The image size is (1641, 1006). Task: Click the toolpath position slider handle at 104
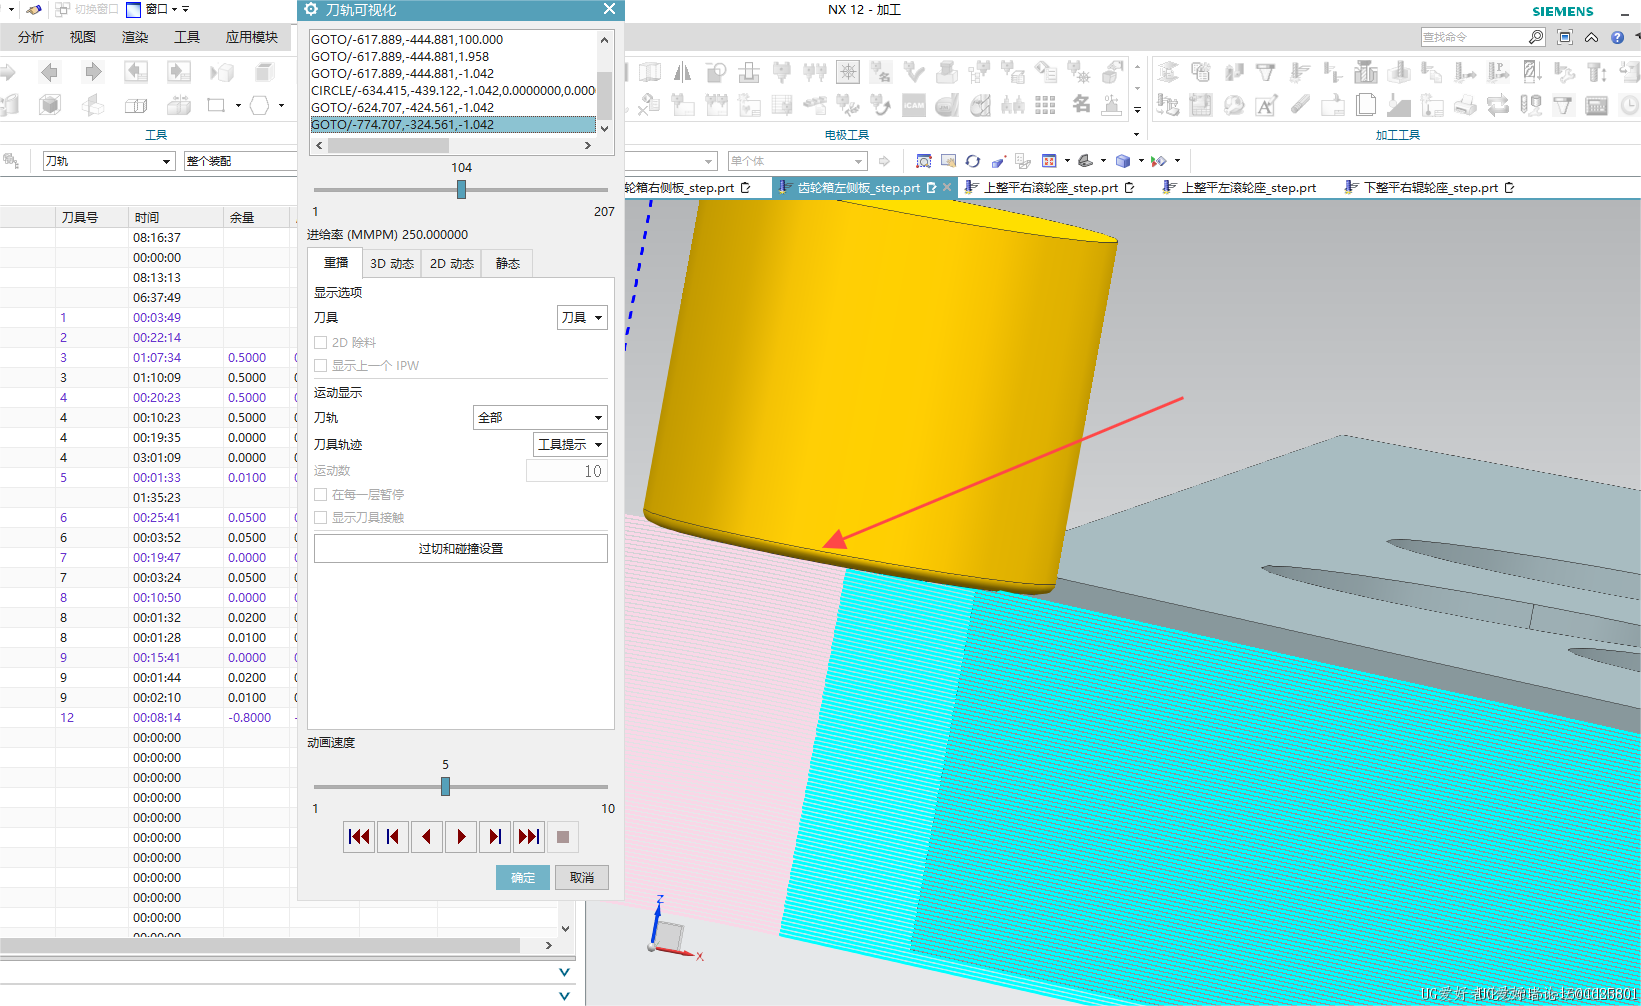coord(461,189)
